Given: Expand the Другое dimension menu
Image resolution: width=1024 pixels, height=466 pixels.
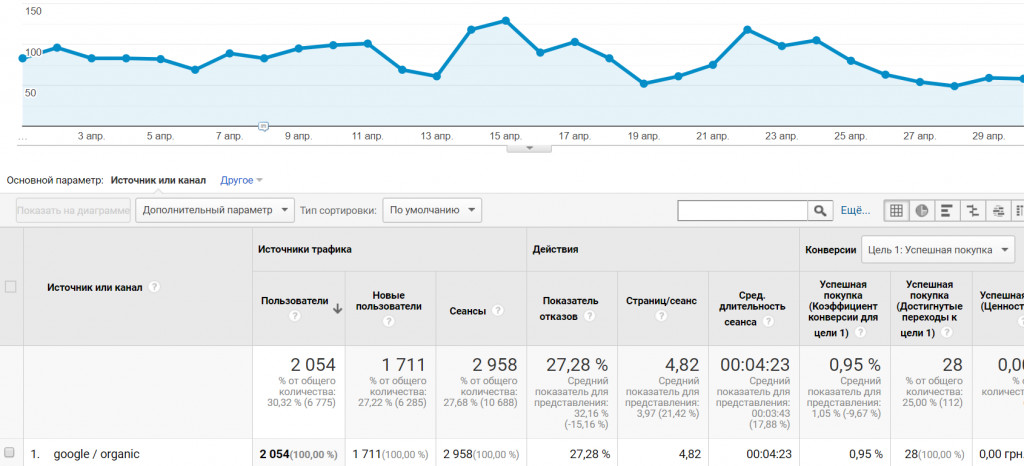Looking at the screenshot, I should [x=241, y=180].
